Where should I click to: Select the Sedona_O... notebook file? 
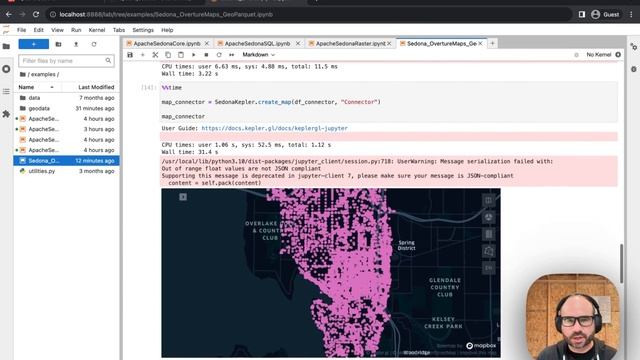67,161
